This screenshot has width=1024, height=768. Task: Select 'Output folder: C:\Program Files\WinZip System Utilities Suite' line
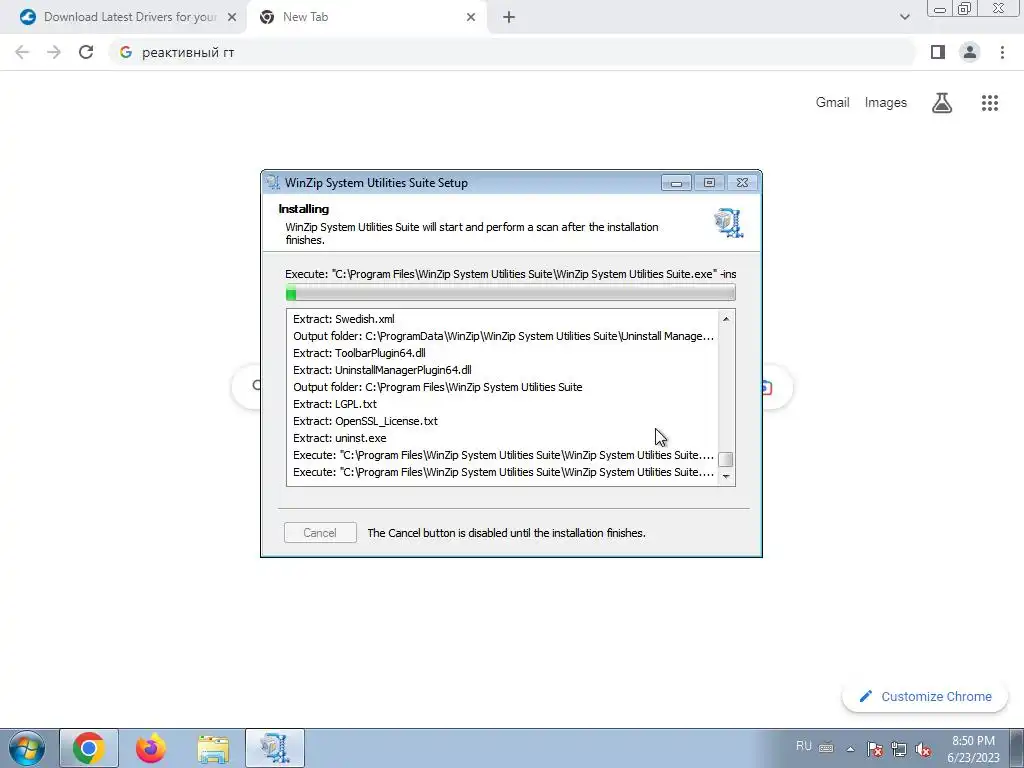[x=438, y=387]
